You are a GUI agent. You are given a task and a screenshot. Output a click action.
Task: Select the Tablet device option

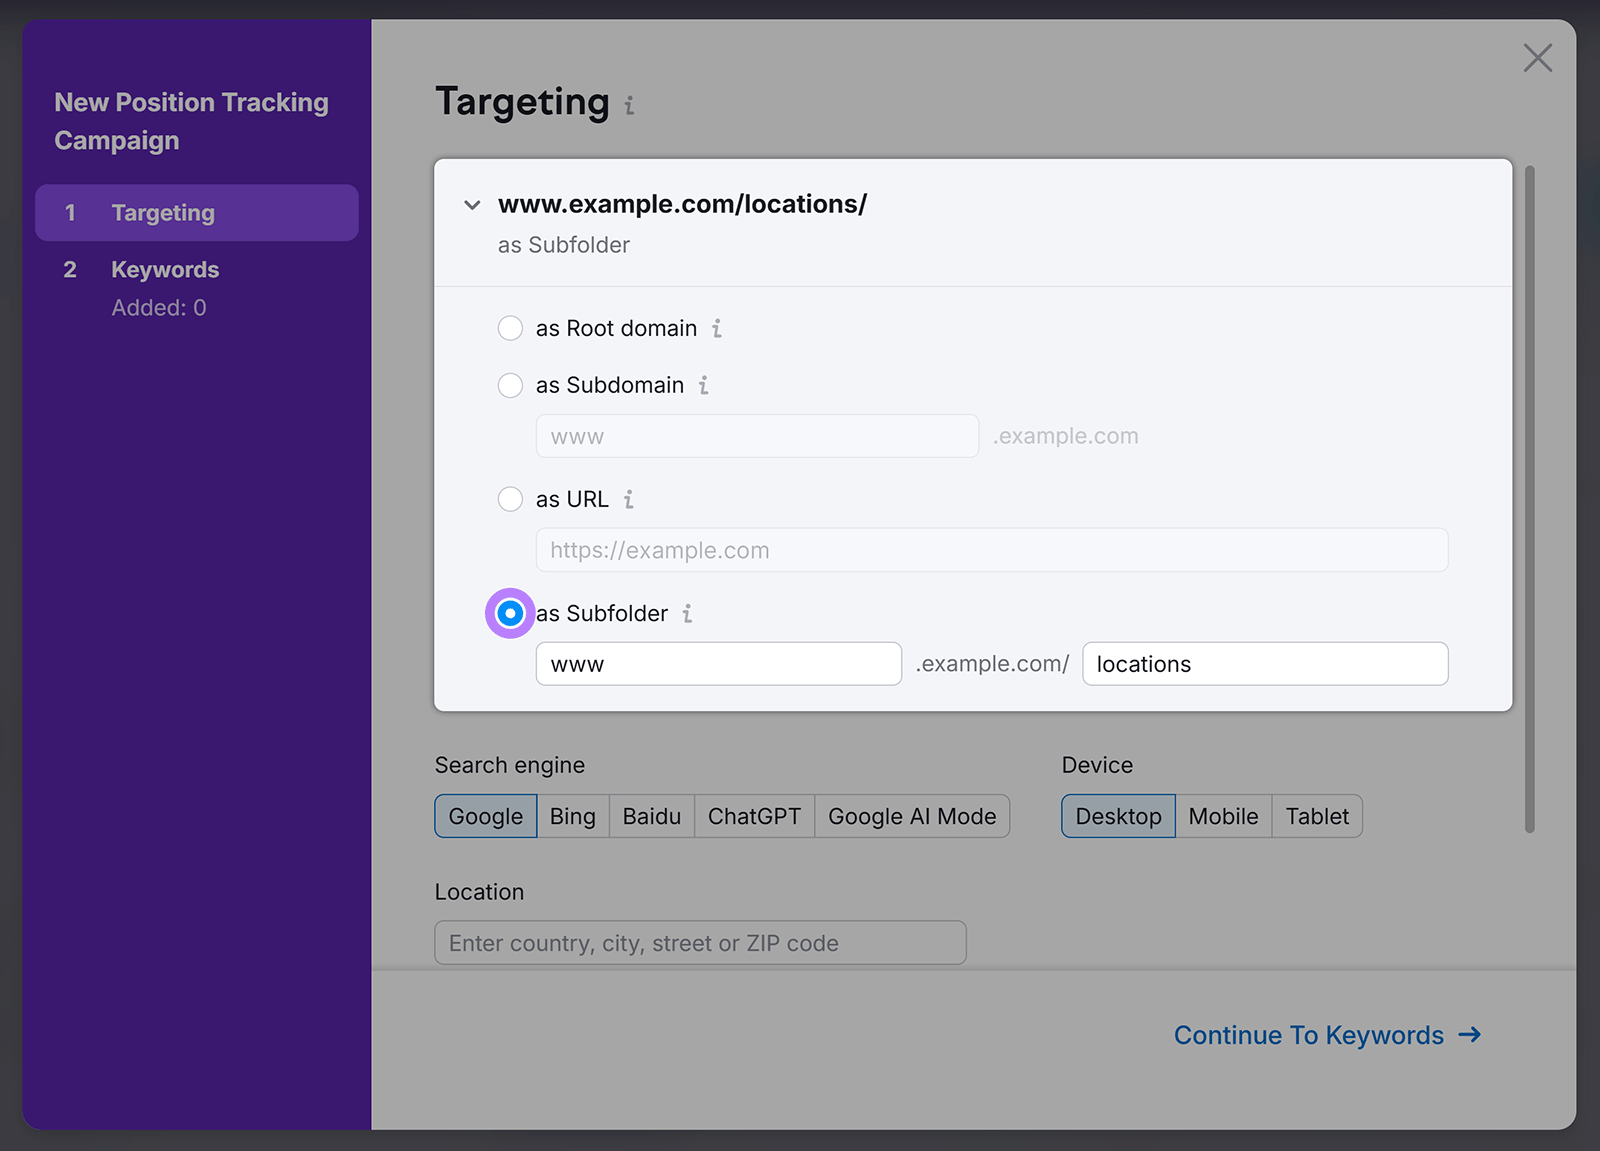coord(1316,816)
